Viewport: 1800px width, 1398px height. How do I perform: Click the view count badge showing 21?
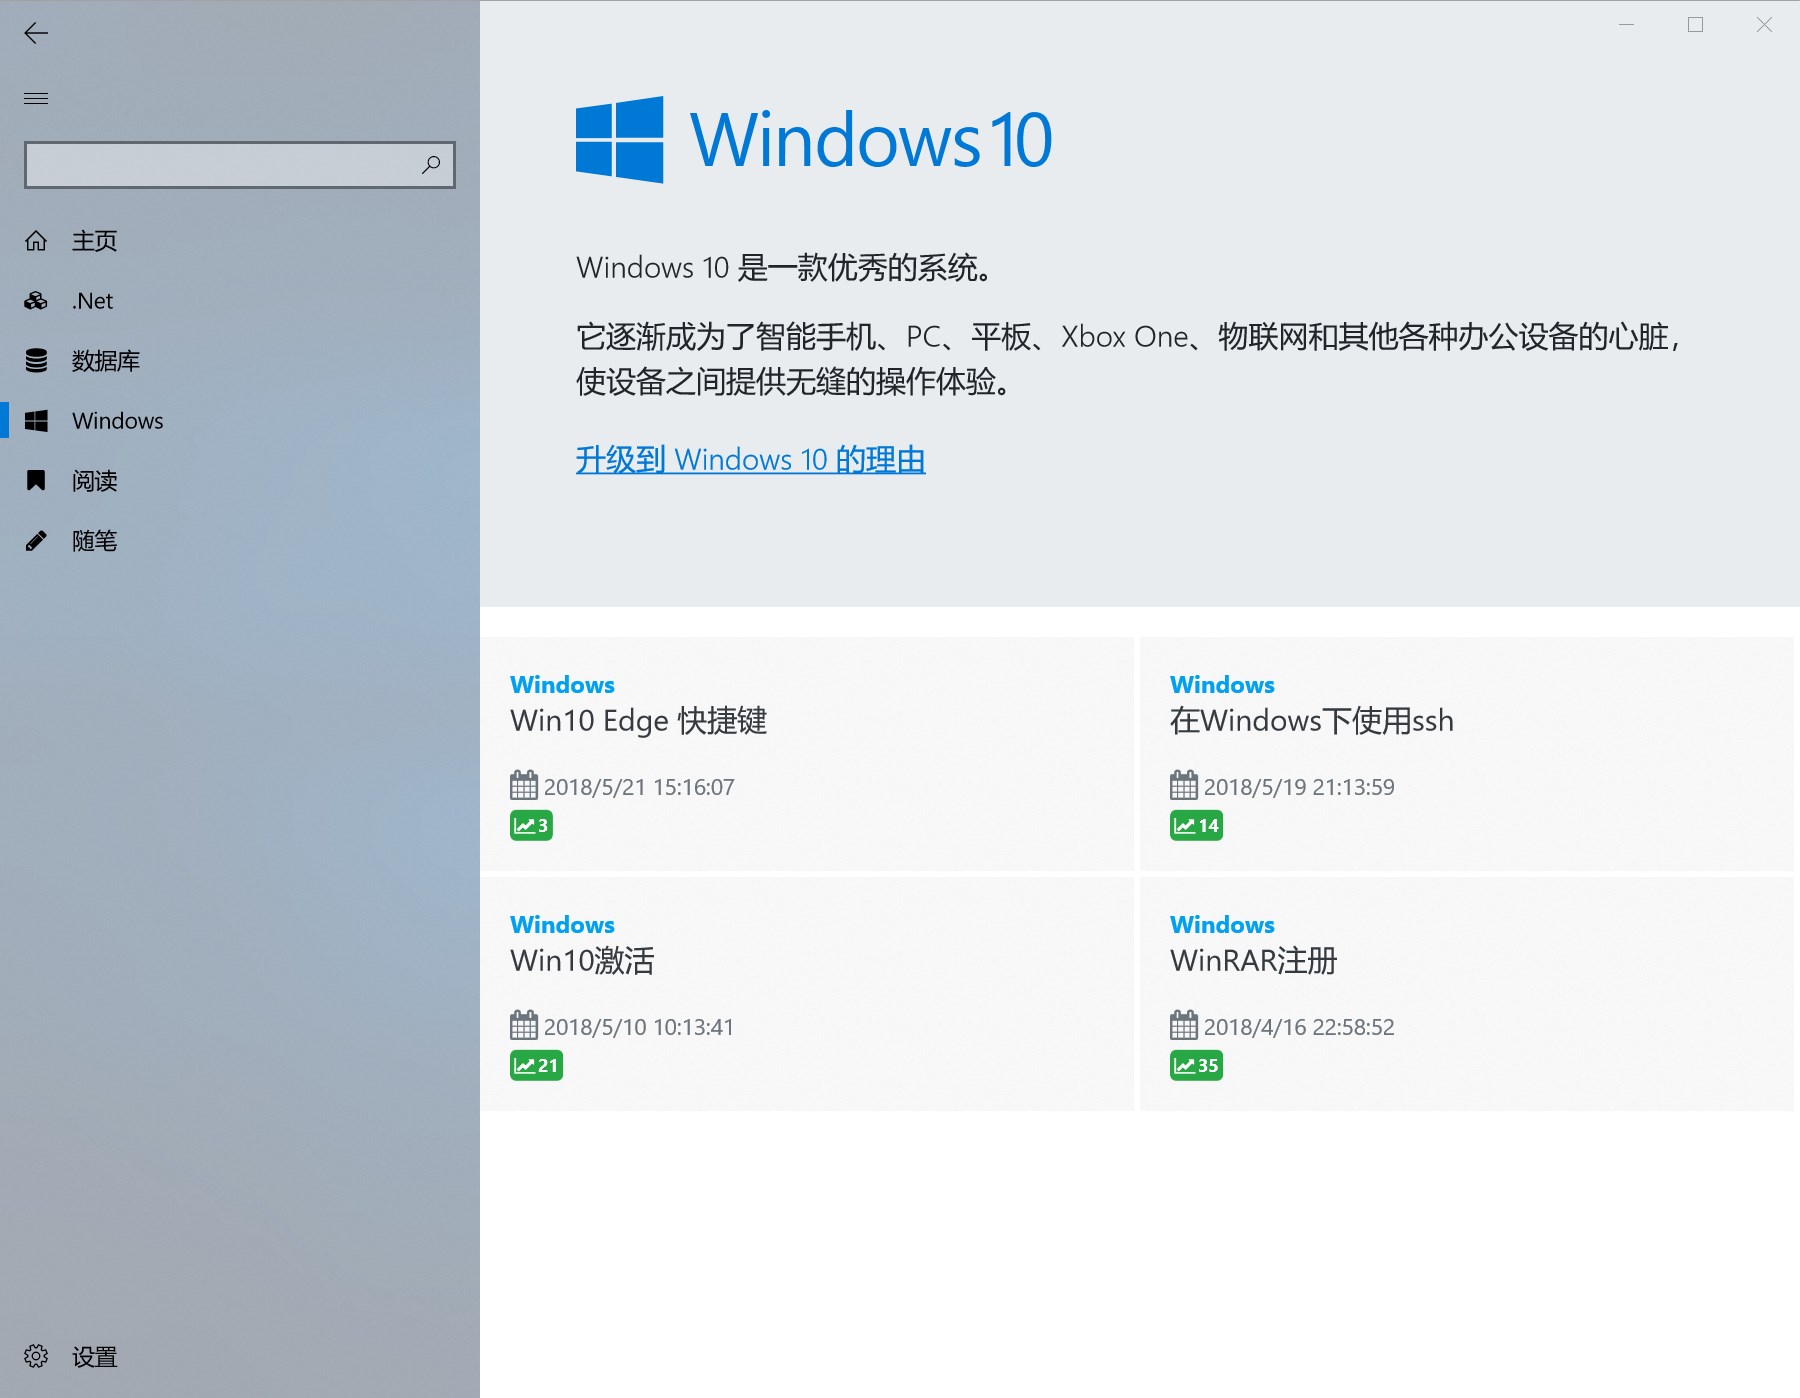click(536, 1065)
